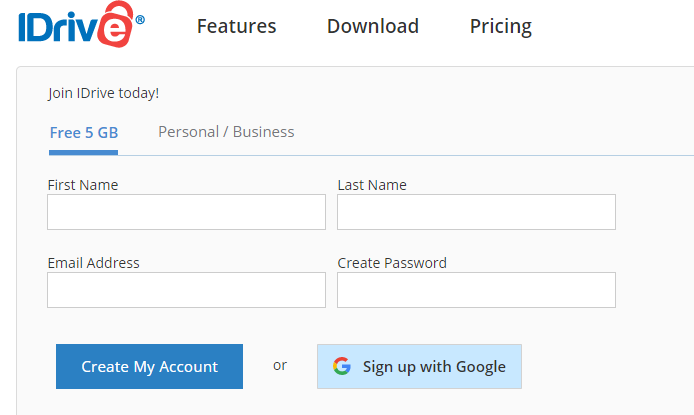Click the 'Email Address' label

tap(93, 263)
